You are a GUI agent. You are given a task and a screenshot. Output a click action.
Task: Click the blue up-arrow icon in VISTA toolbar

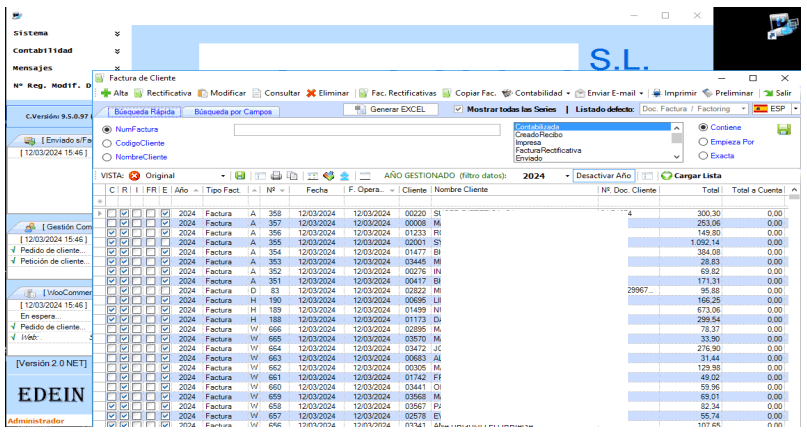coord(344,176)
